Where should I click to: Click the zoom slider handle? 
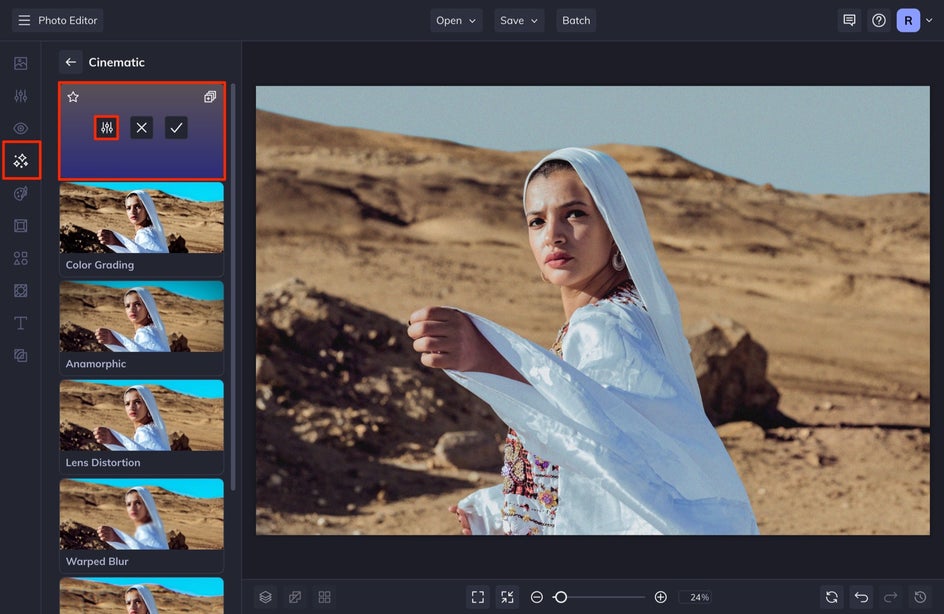[560, 597]
